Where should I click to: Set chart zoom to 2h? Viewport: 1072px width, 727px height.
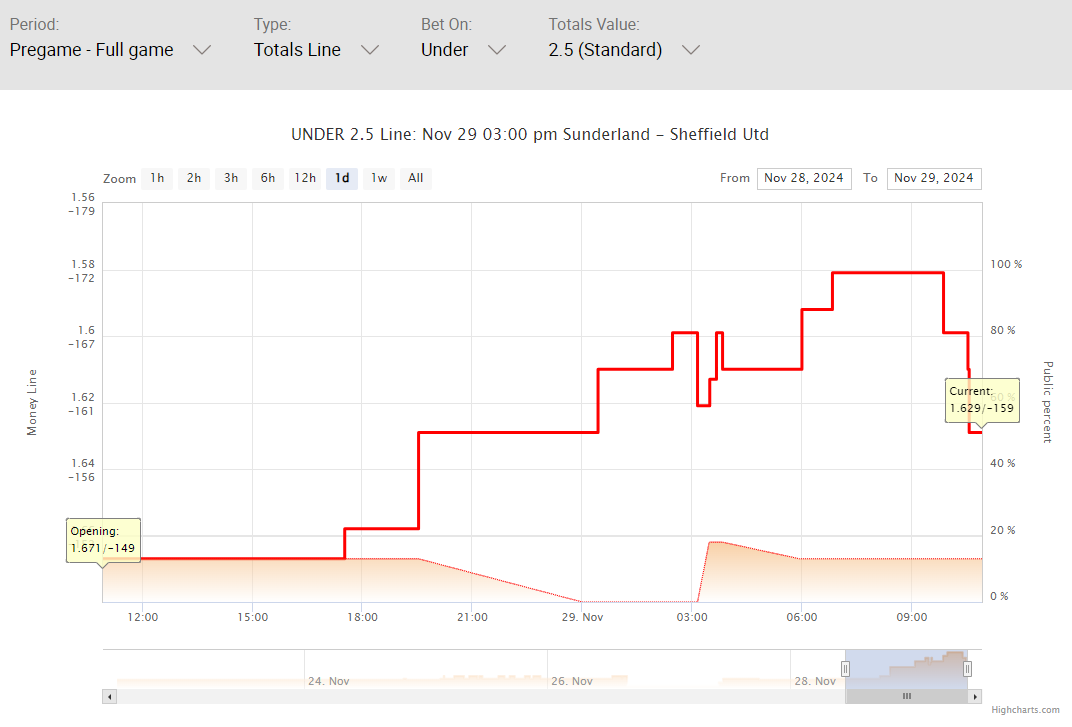(x=194, y=179)
